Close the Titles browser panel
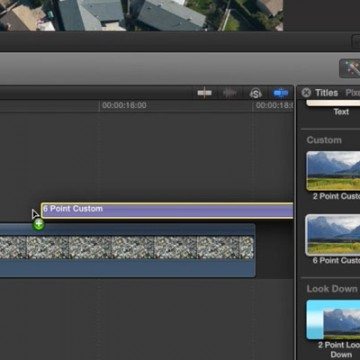The width and height of the screenshot is (360, 360). pyautogui.click(x=306, y=93)
